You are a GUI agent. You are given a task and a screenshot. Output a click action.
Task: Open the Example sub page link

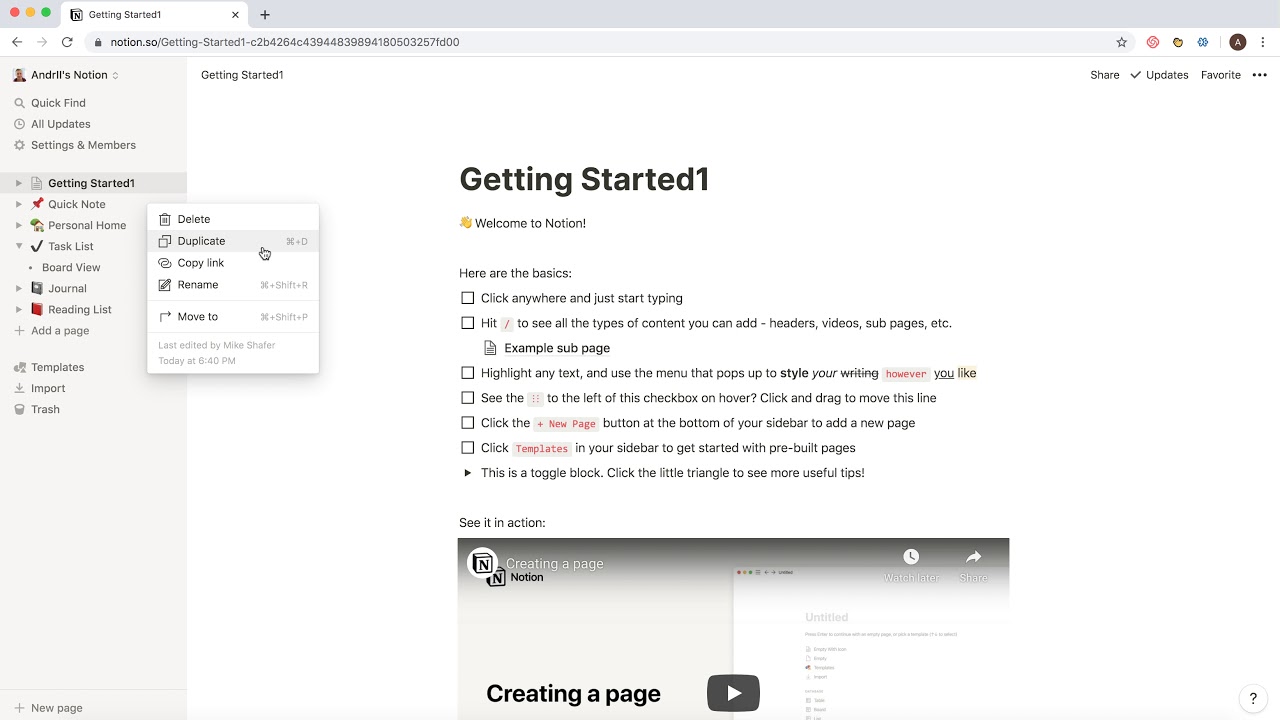[557, 348]
